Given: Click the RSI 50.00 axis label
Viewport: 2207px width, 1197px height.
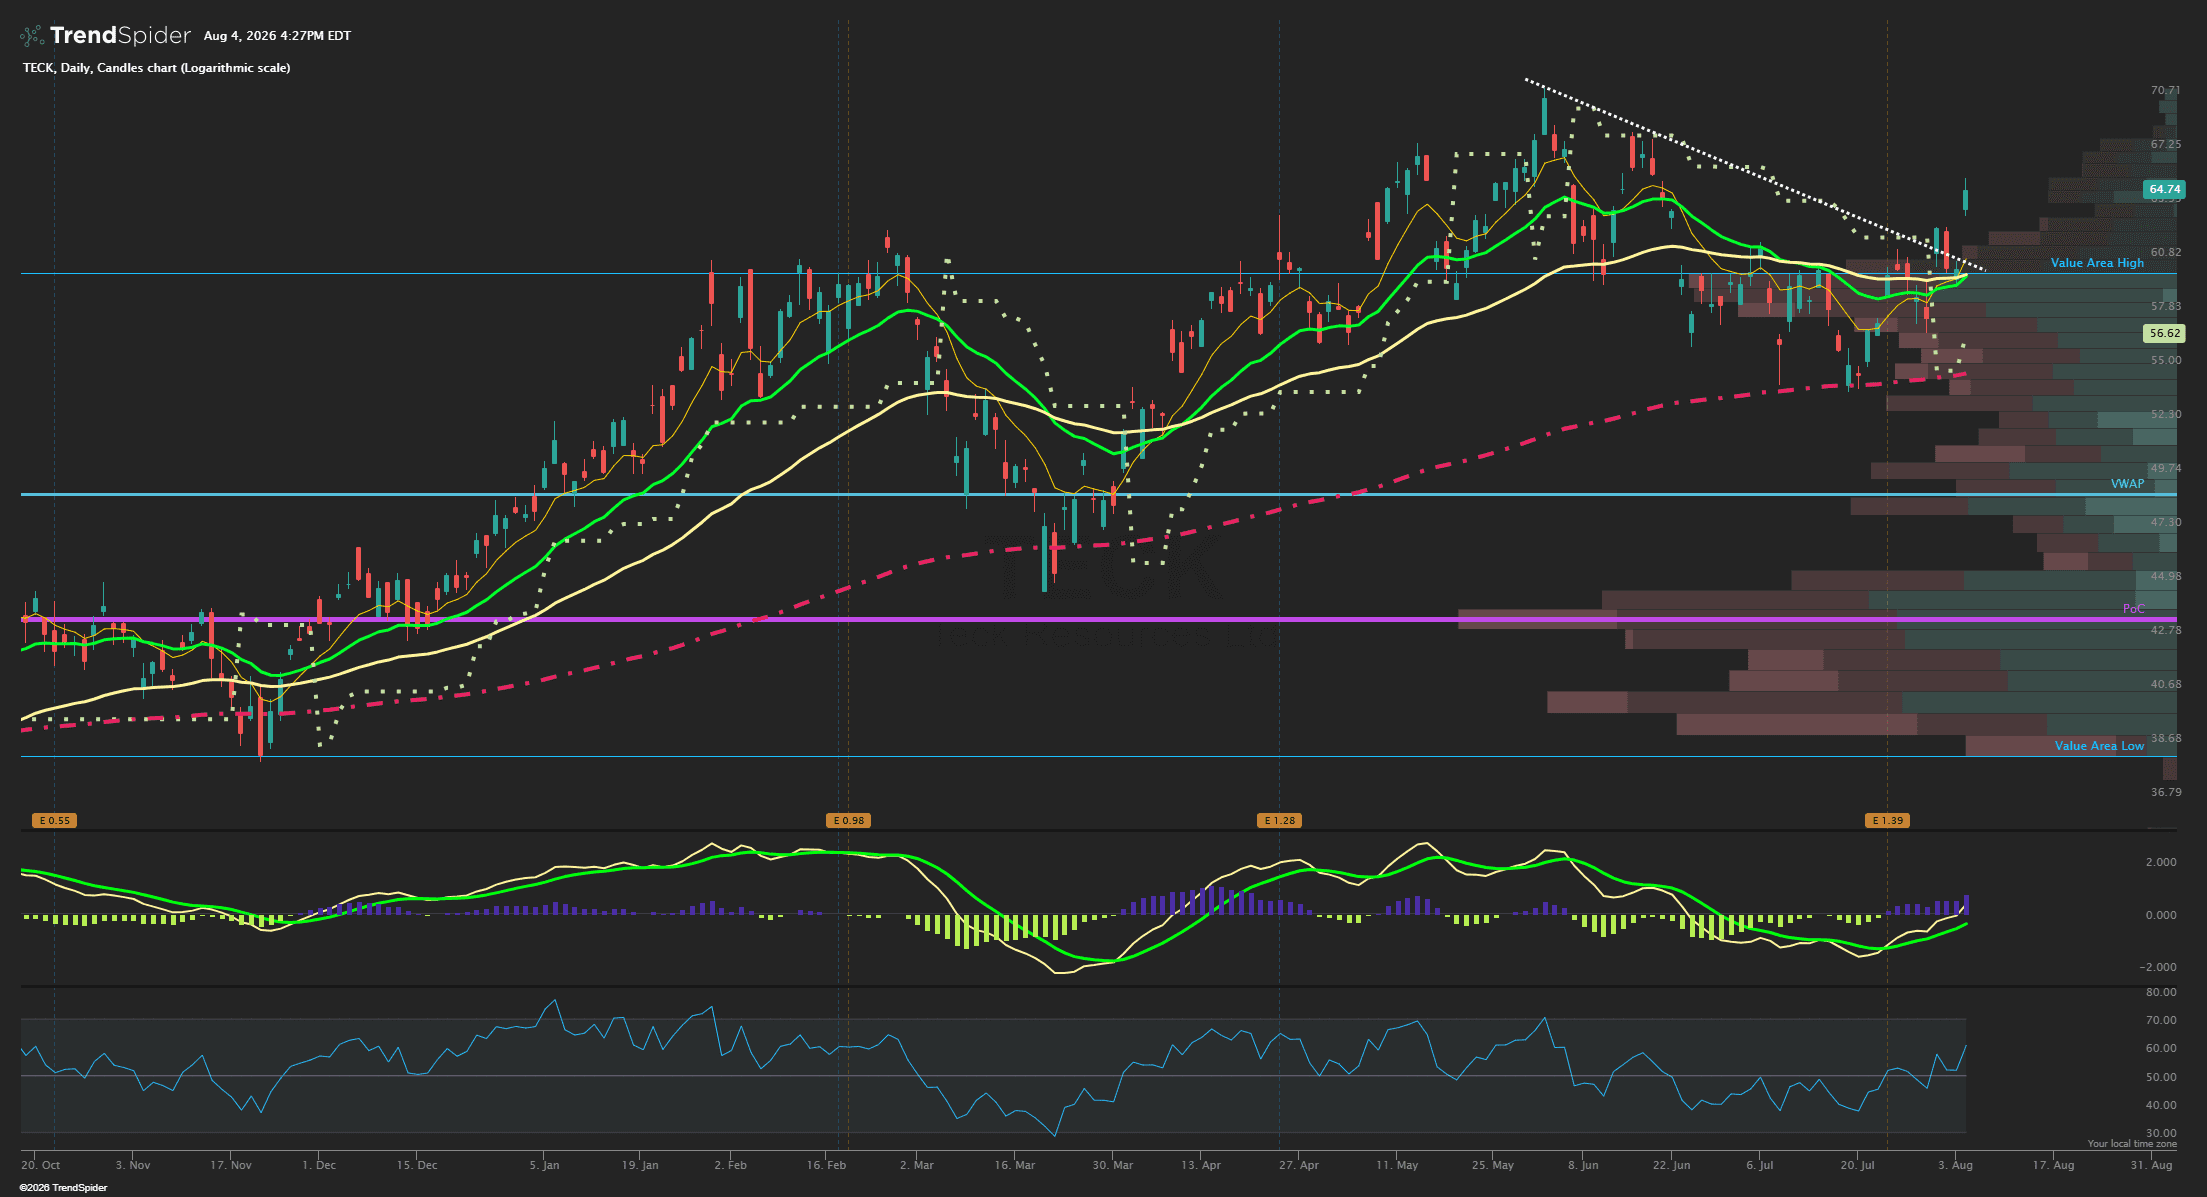Looking at the screenshot, I should tap(2161, 1077).
